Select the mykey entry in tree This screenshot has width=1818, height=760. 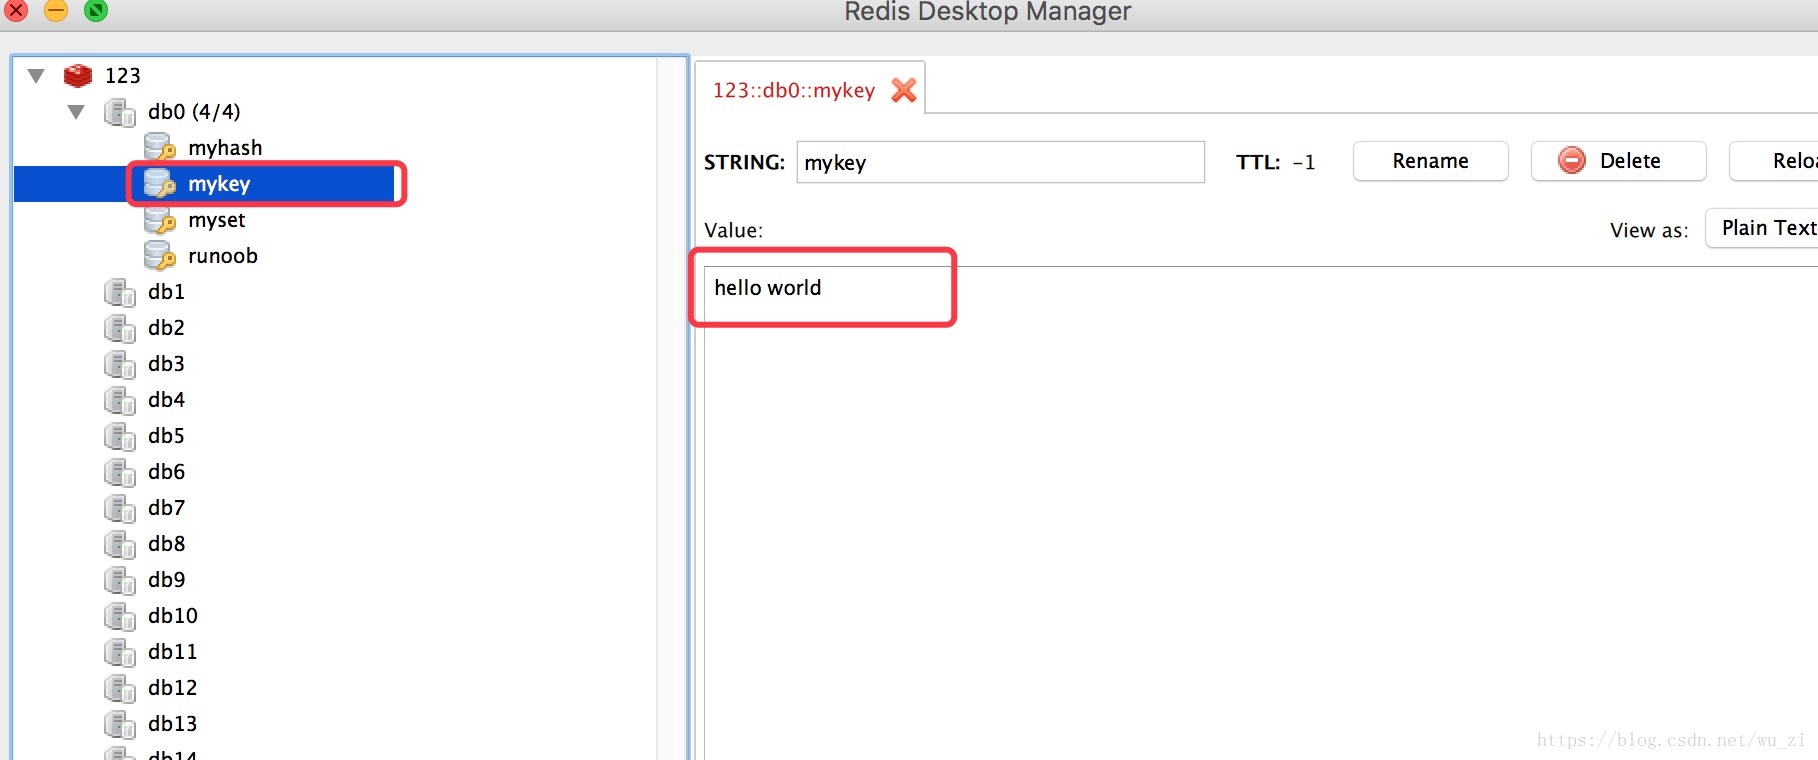[x=219, y=184]
